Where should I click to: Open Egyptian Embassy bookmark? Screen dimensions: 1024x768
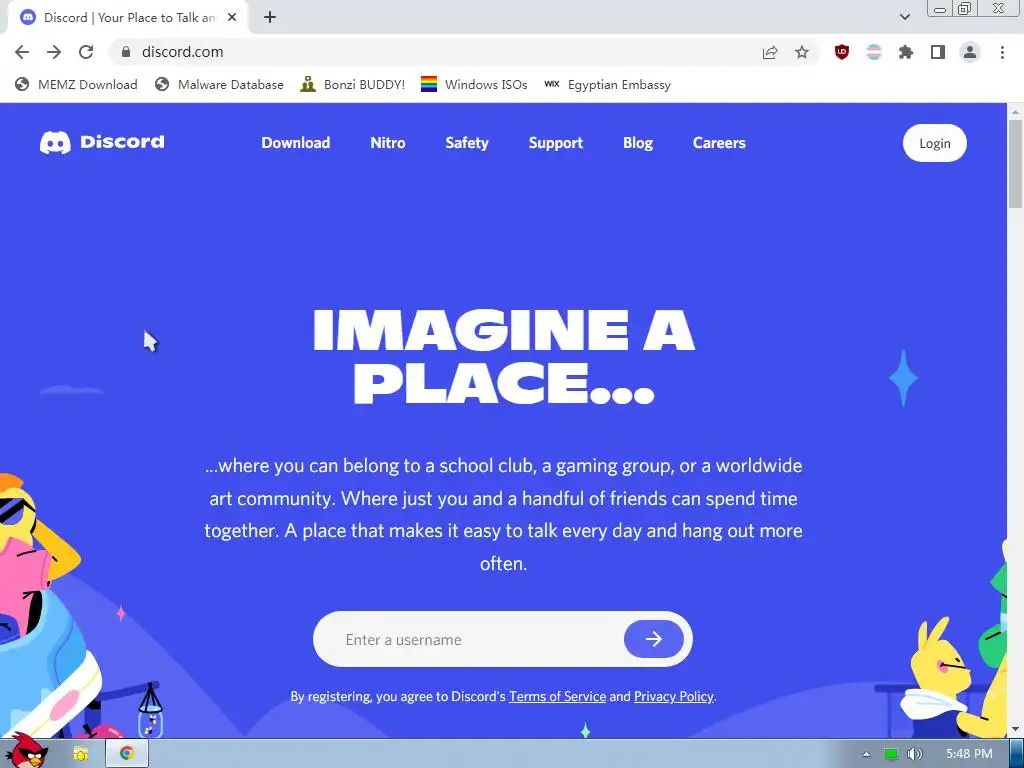click(607, 84)
